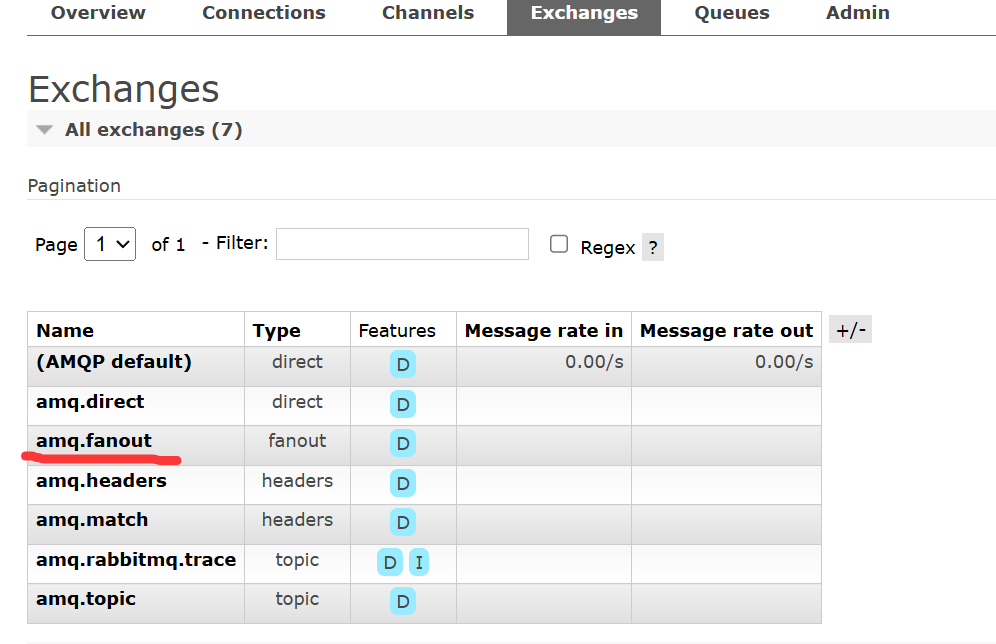Click the D badge for amq.match
Viewport: 996px width, 644px height.
[x=403, y=522]
